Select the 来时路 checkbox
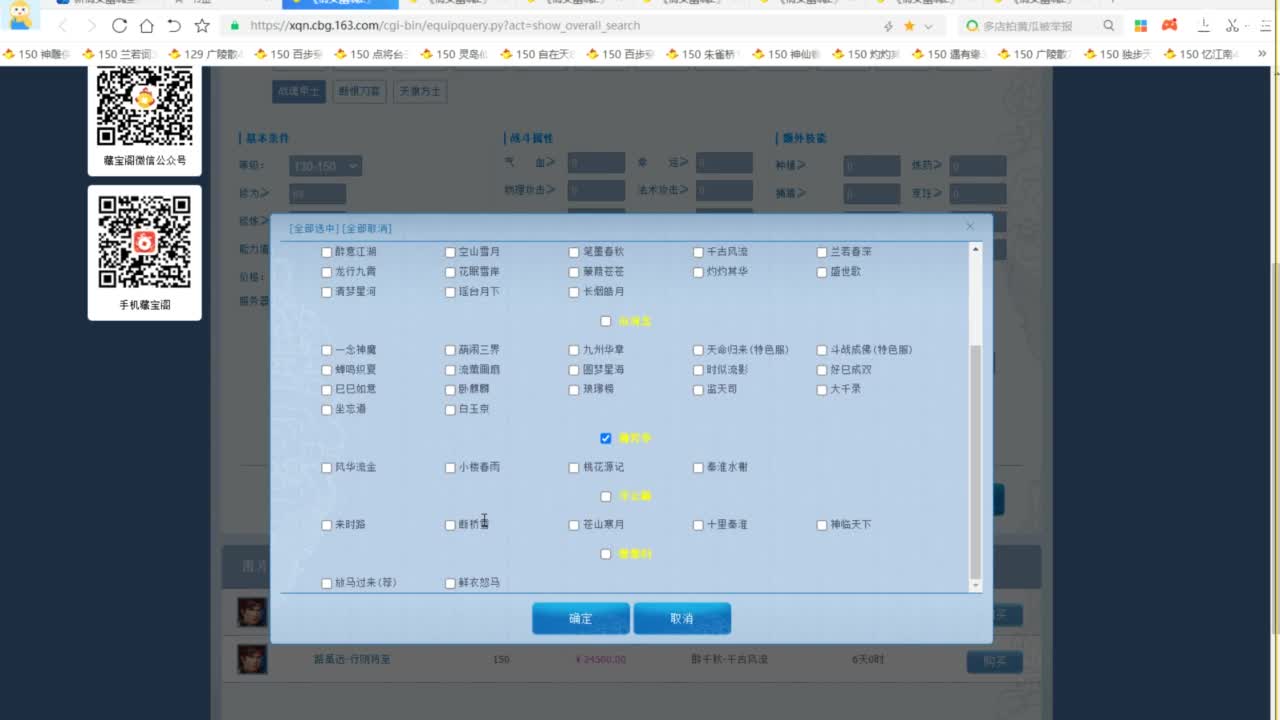This screenshot has width=1280, height=720. point(327,525)
